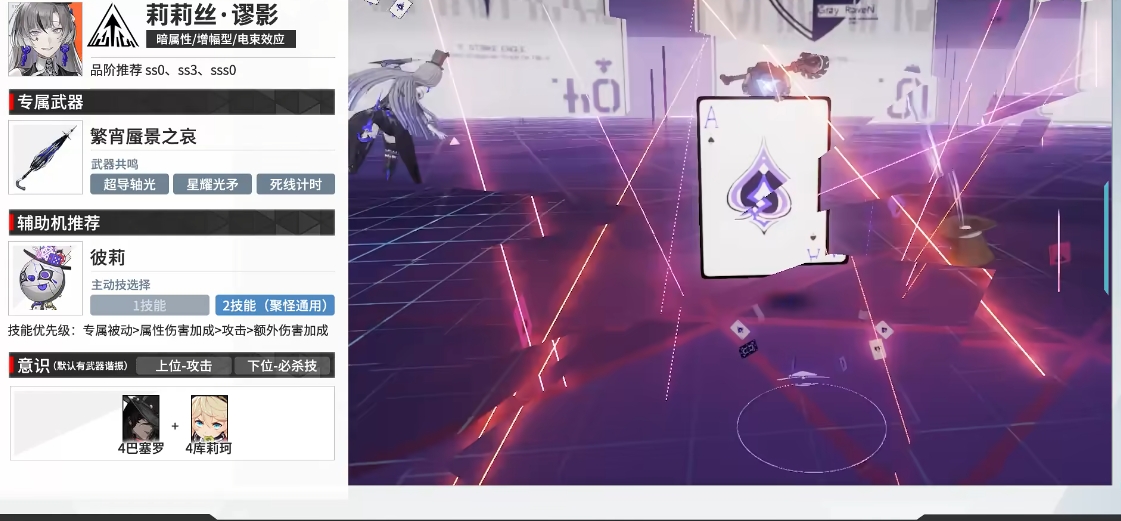Select the 星耀光矛 weapon resonance tag

[212, 184]
